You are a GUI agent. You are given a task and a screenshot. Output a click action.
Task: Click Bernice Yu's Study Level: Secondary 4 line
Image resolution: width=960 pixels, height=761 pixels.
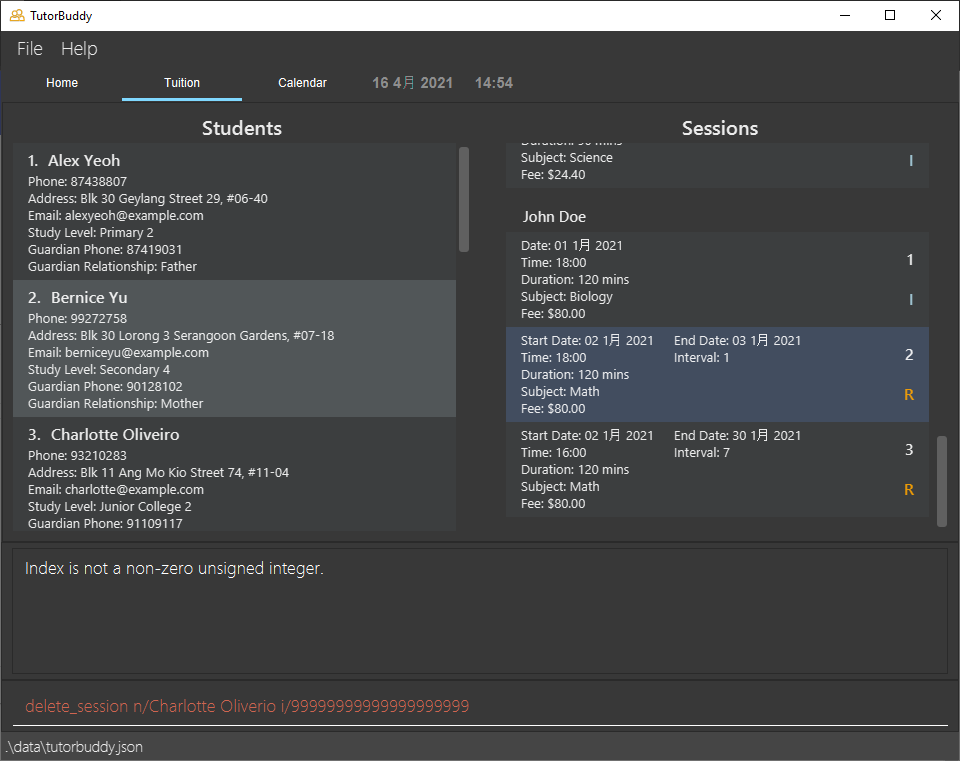click(99, 369)
